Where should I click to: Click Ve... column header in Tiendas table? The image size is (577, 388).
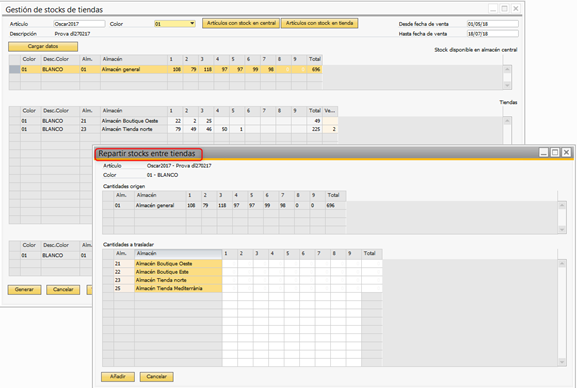pos(330,110)
